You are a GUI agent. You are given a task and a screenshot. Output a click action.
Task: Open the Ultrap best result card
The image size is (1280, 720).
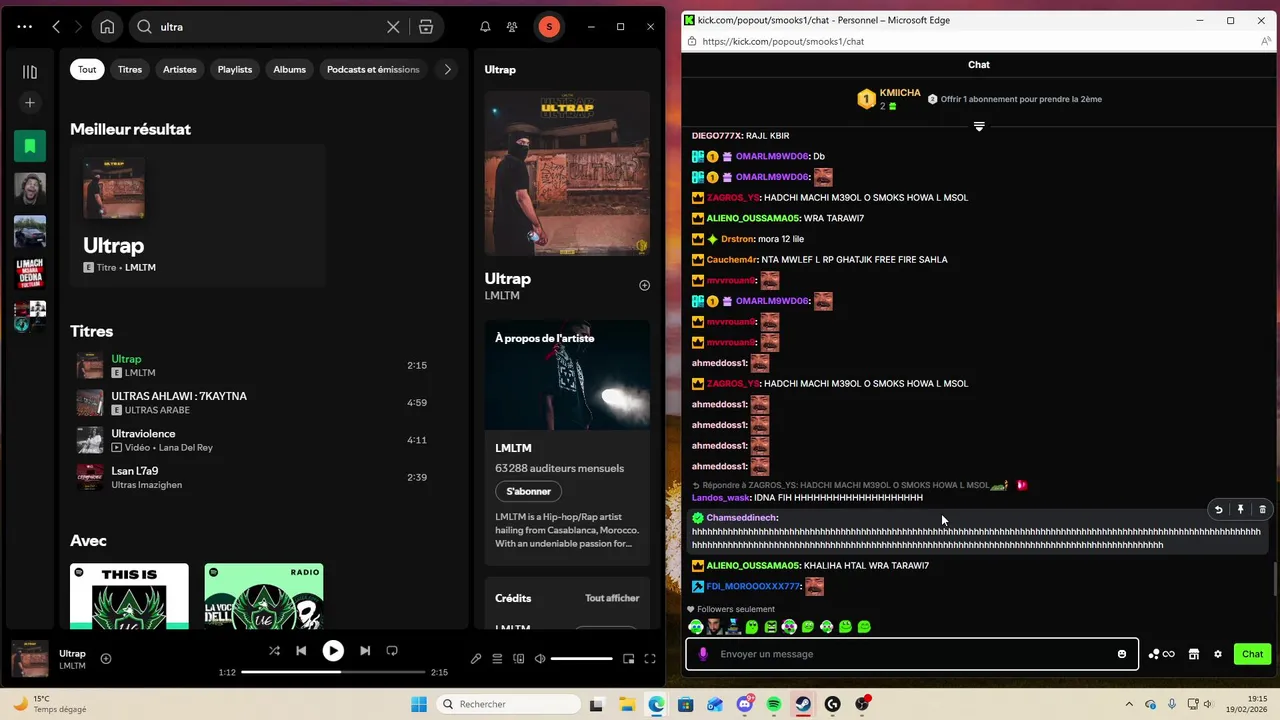point(198,218)
